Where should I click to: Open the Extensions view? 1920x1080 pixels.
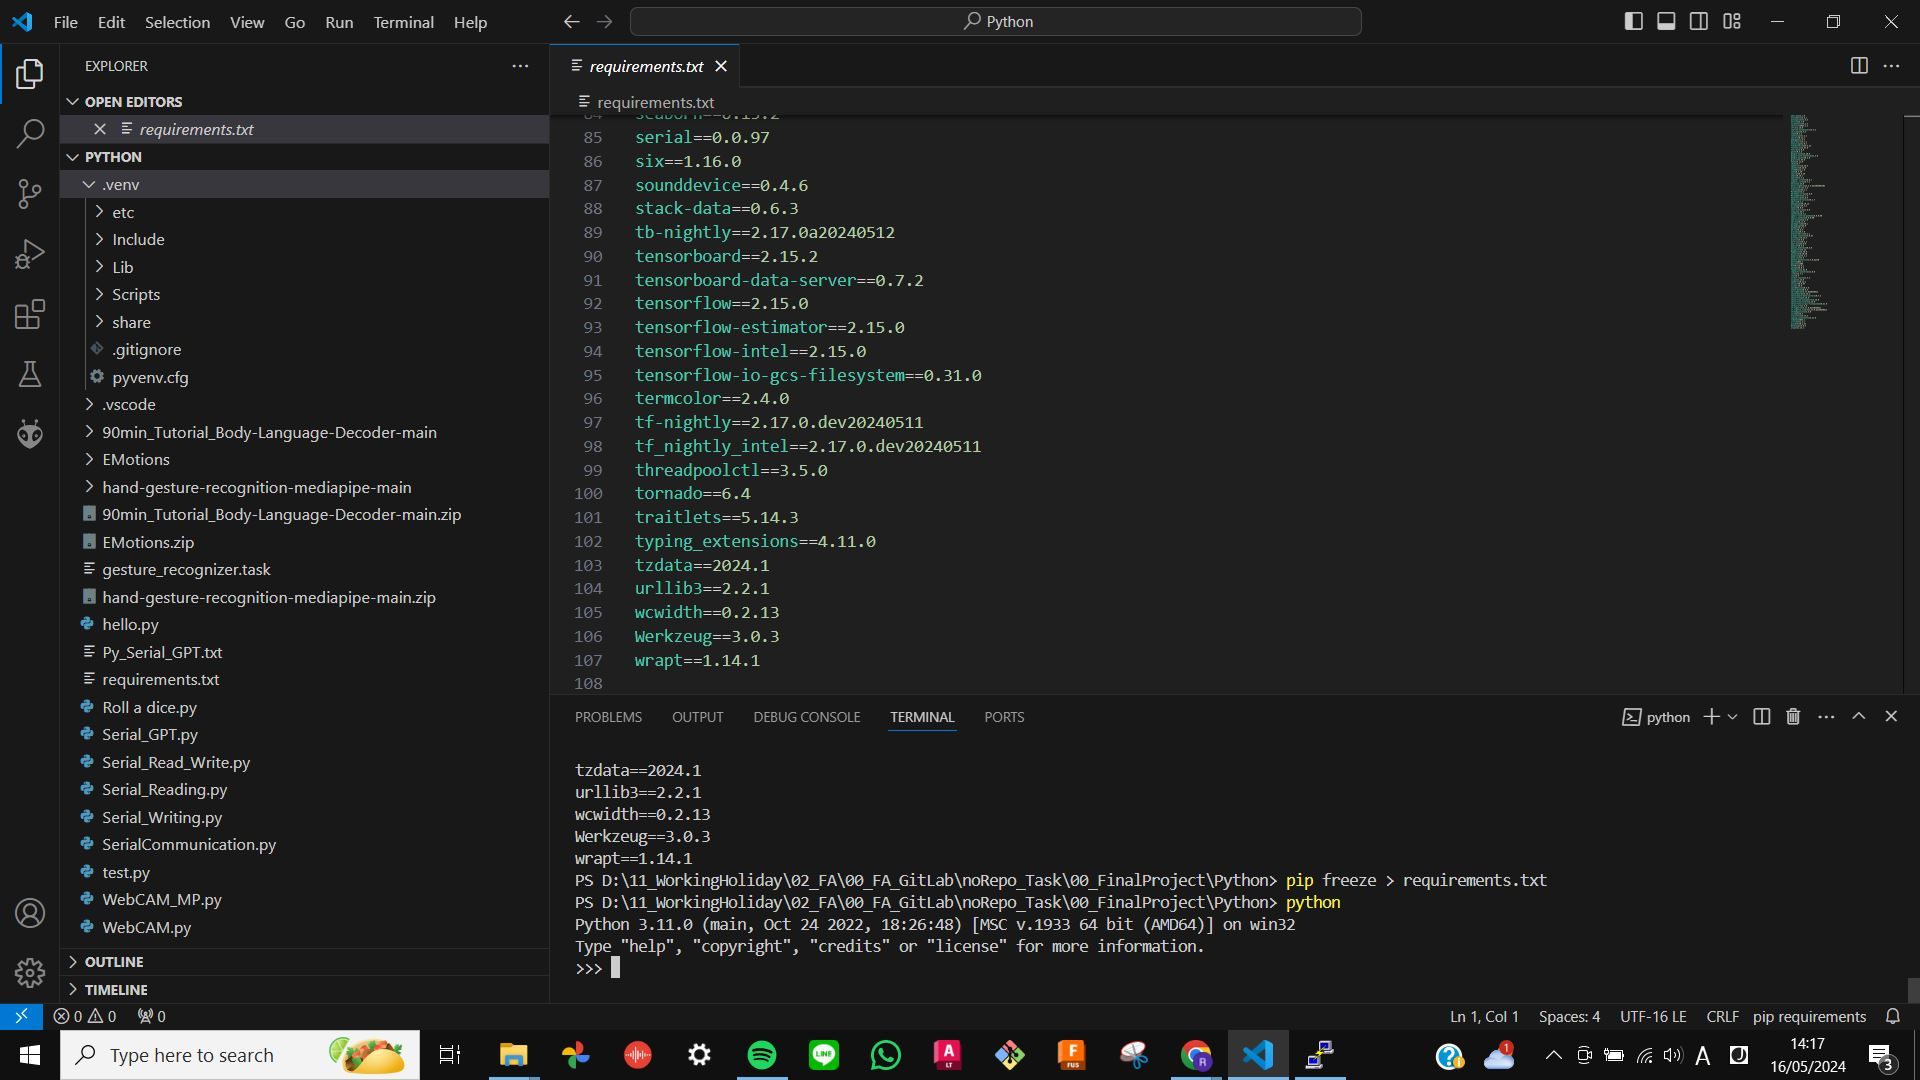click(30, 314)
